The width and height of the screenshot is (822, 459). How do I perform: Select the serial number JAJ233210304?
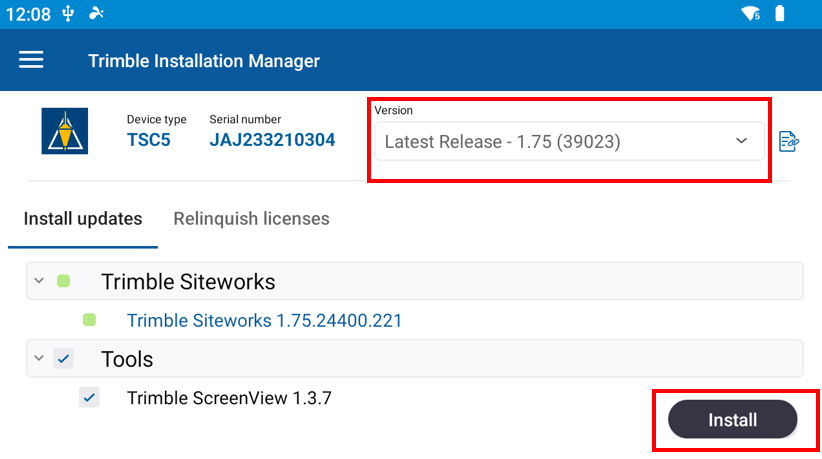click(x=272, y=140)
